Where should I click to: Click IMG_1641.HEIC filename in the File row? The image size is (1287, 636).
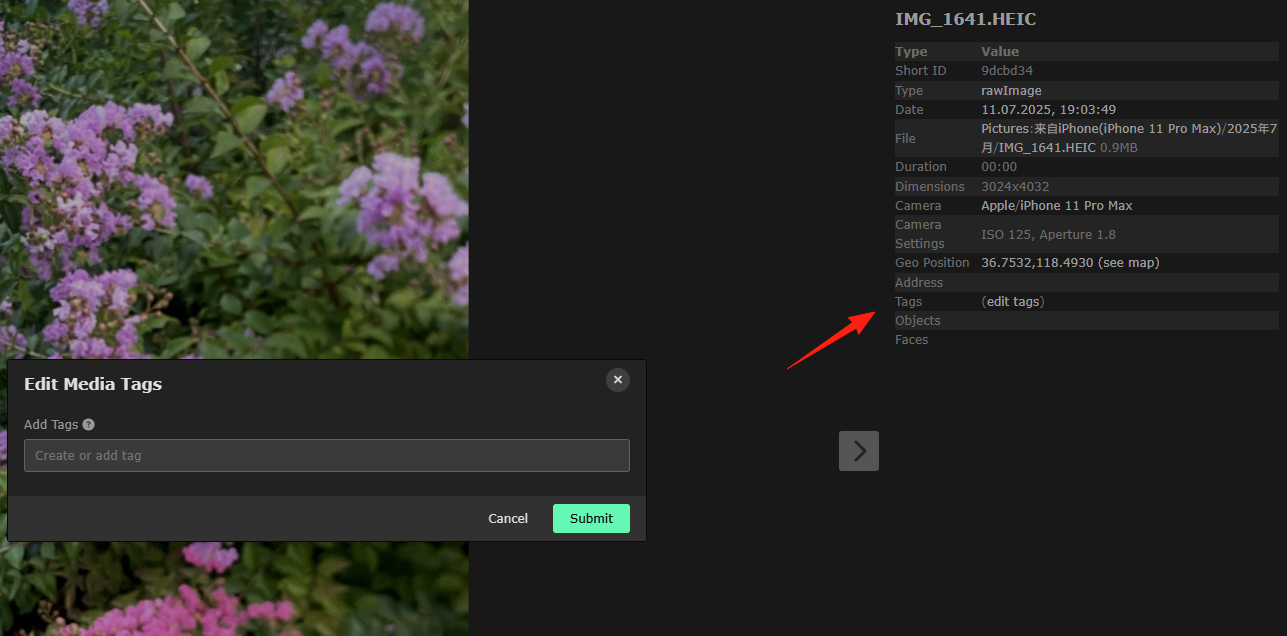tap(1045, 148)
